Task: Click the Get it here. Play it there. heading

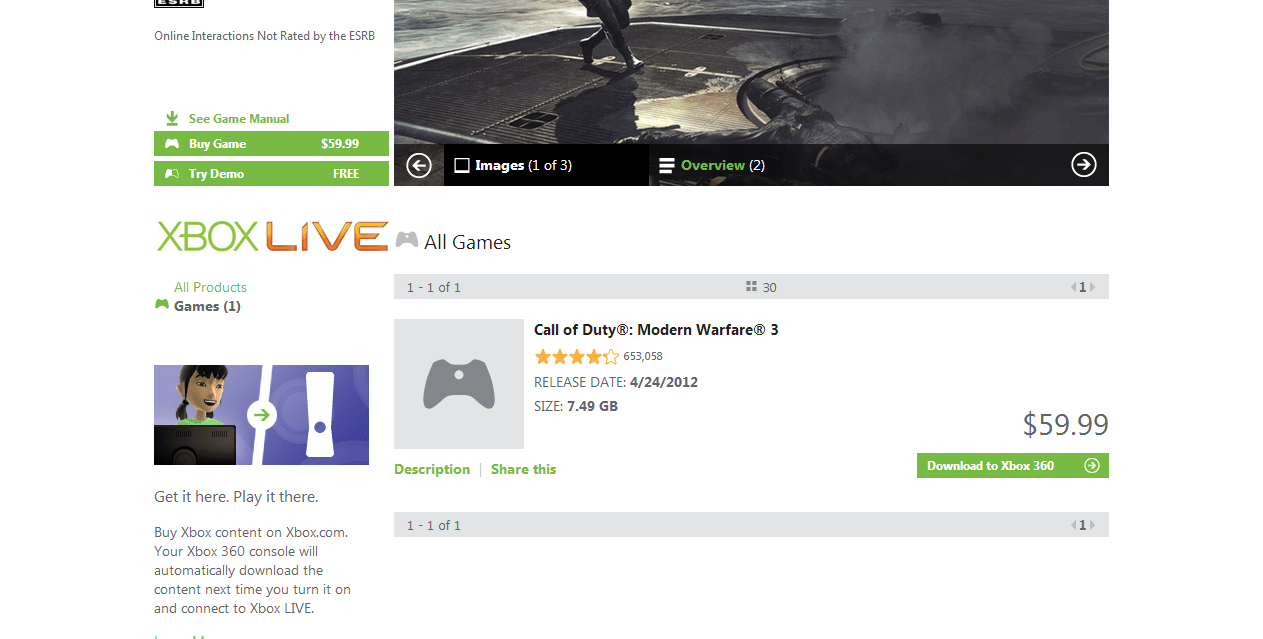Action: 236,496
